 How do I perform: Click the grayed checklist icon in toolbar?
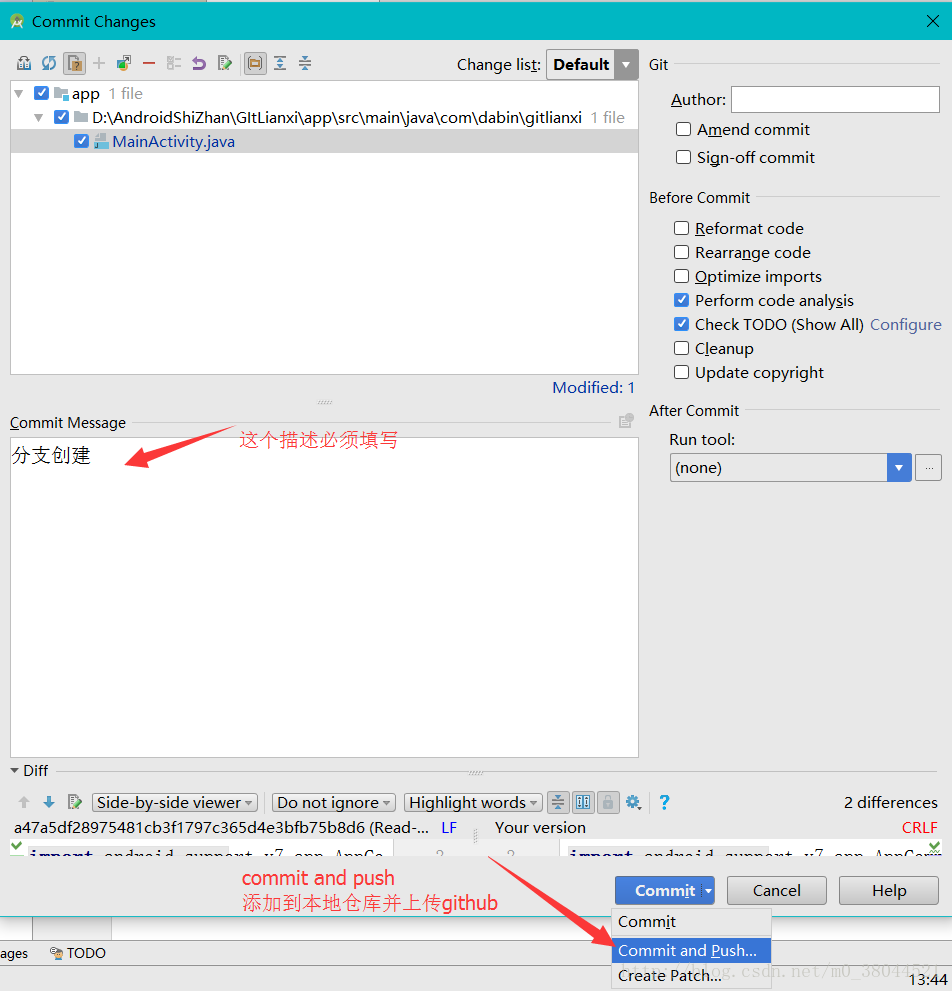pyautogui.click(x=174, y=63)
